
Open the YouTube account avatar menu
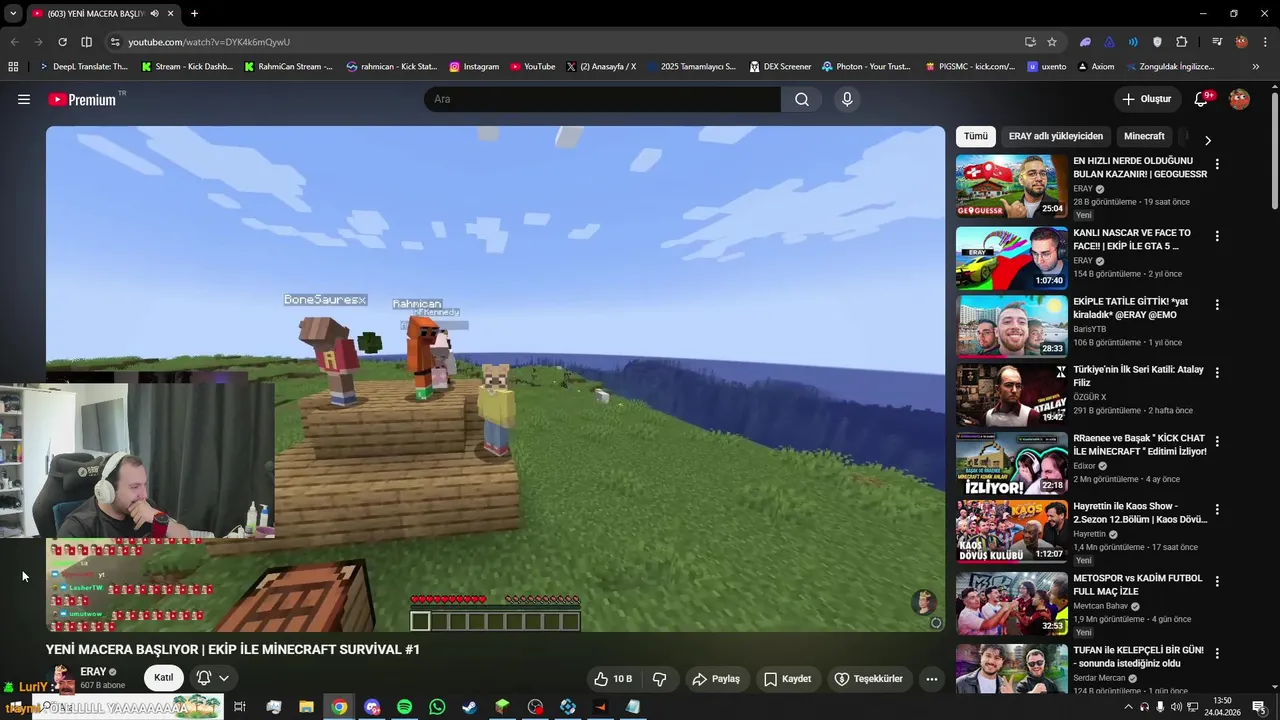(x=1239, y=99)
